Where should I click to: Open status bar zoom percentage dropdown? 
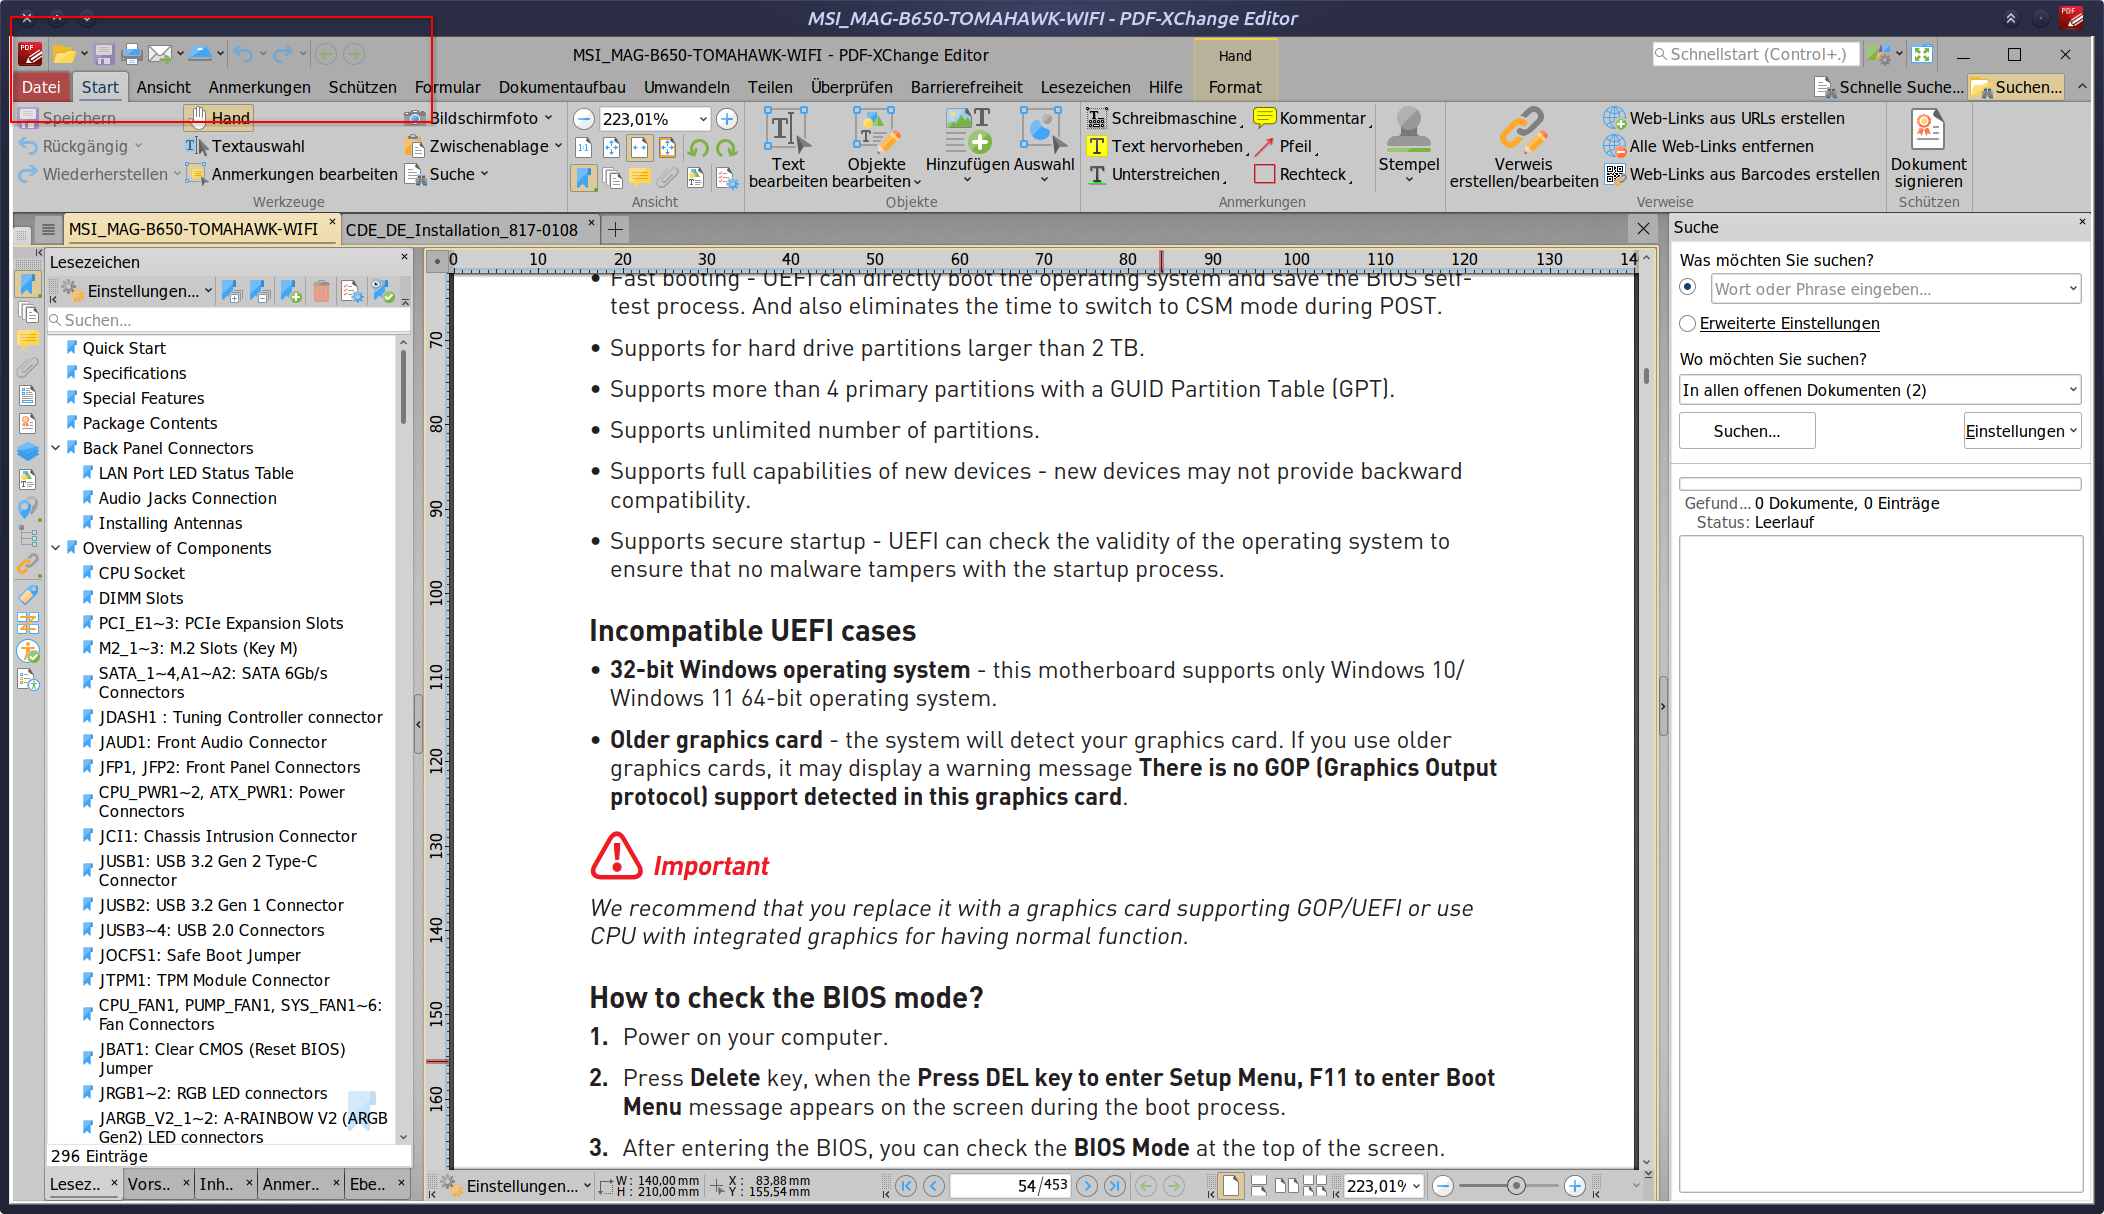[x=1416, y=1186]
